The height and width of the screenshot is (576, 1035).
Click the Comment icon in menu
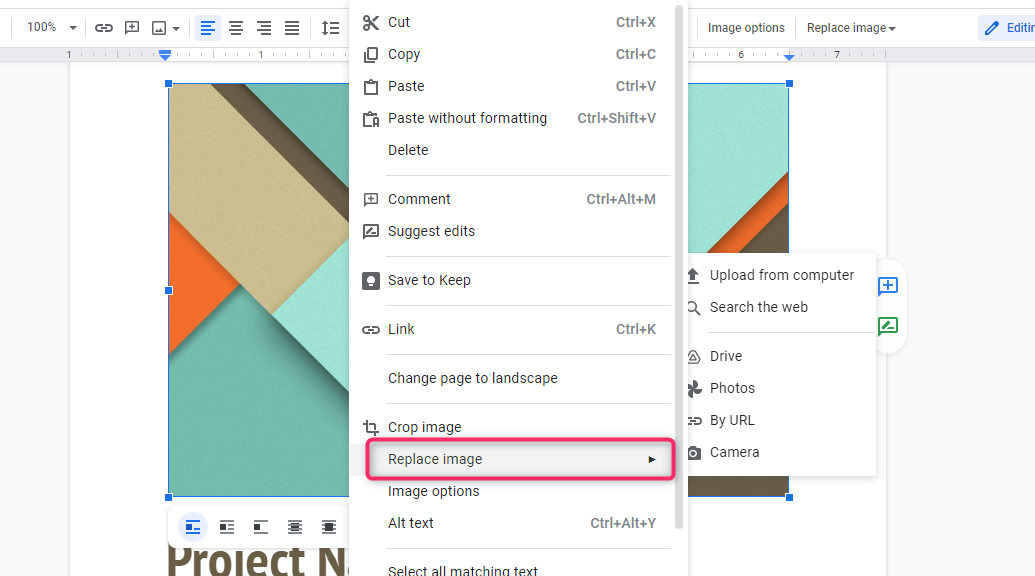pos(371,199)
